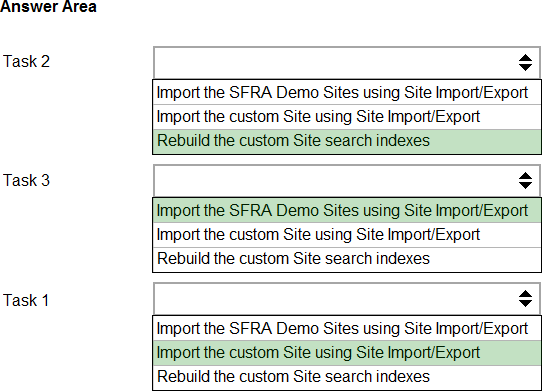The width and height of the screenshot is (542, 391).
Task: Choose Import the SFRA Demo Sites under Task 1
Action: tap(347, 328)
